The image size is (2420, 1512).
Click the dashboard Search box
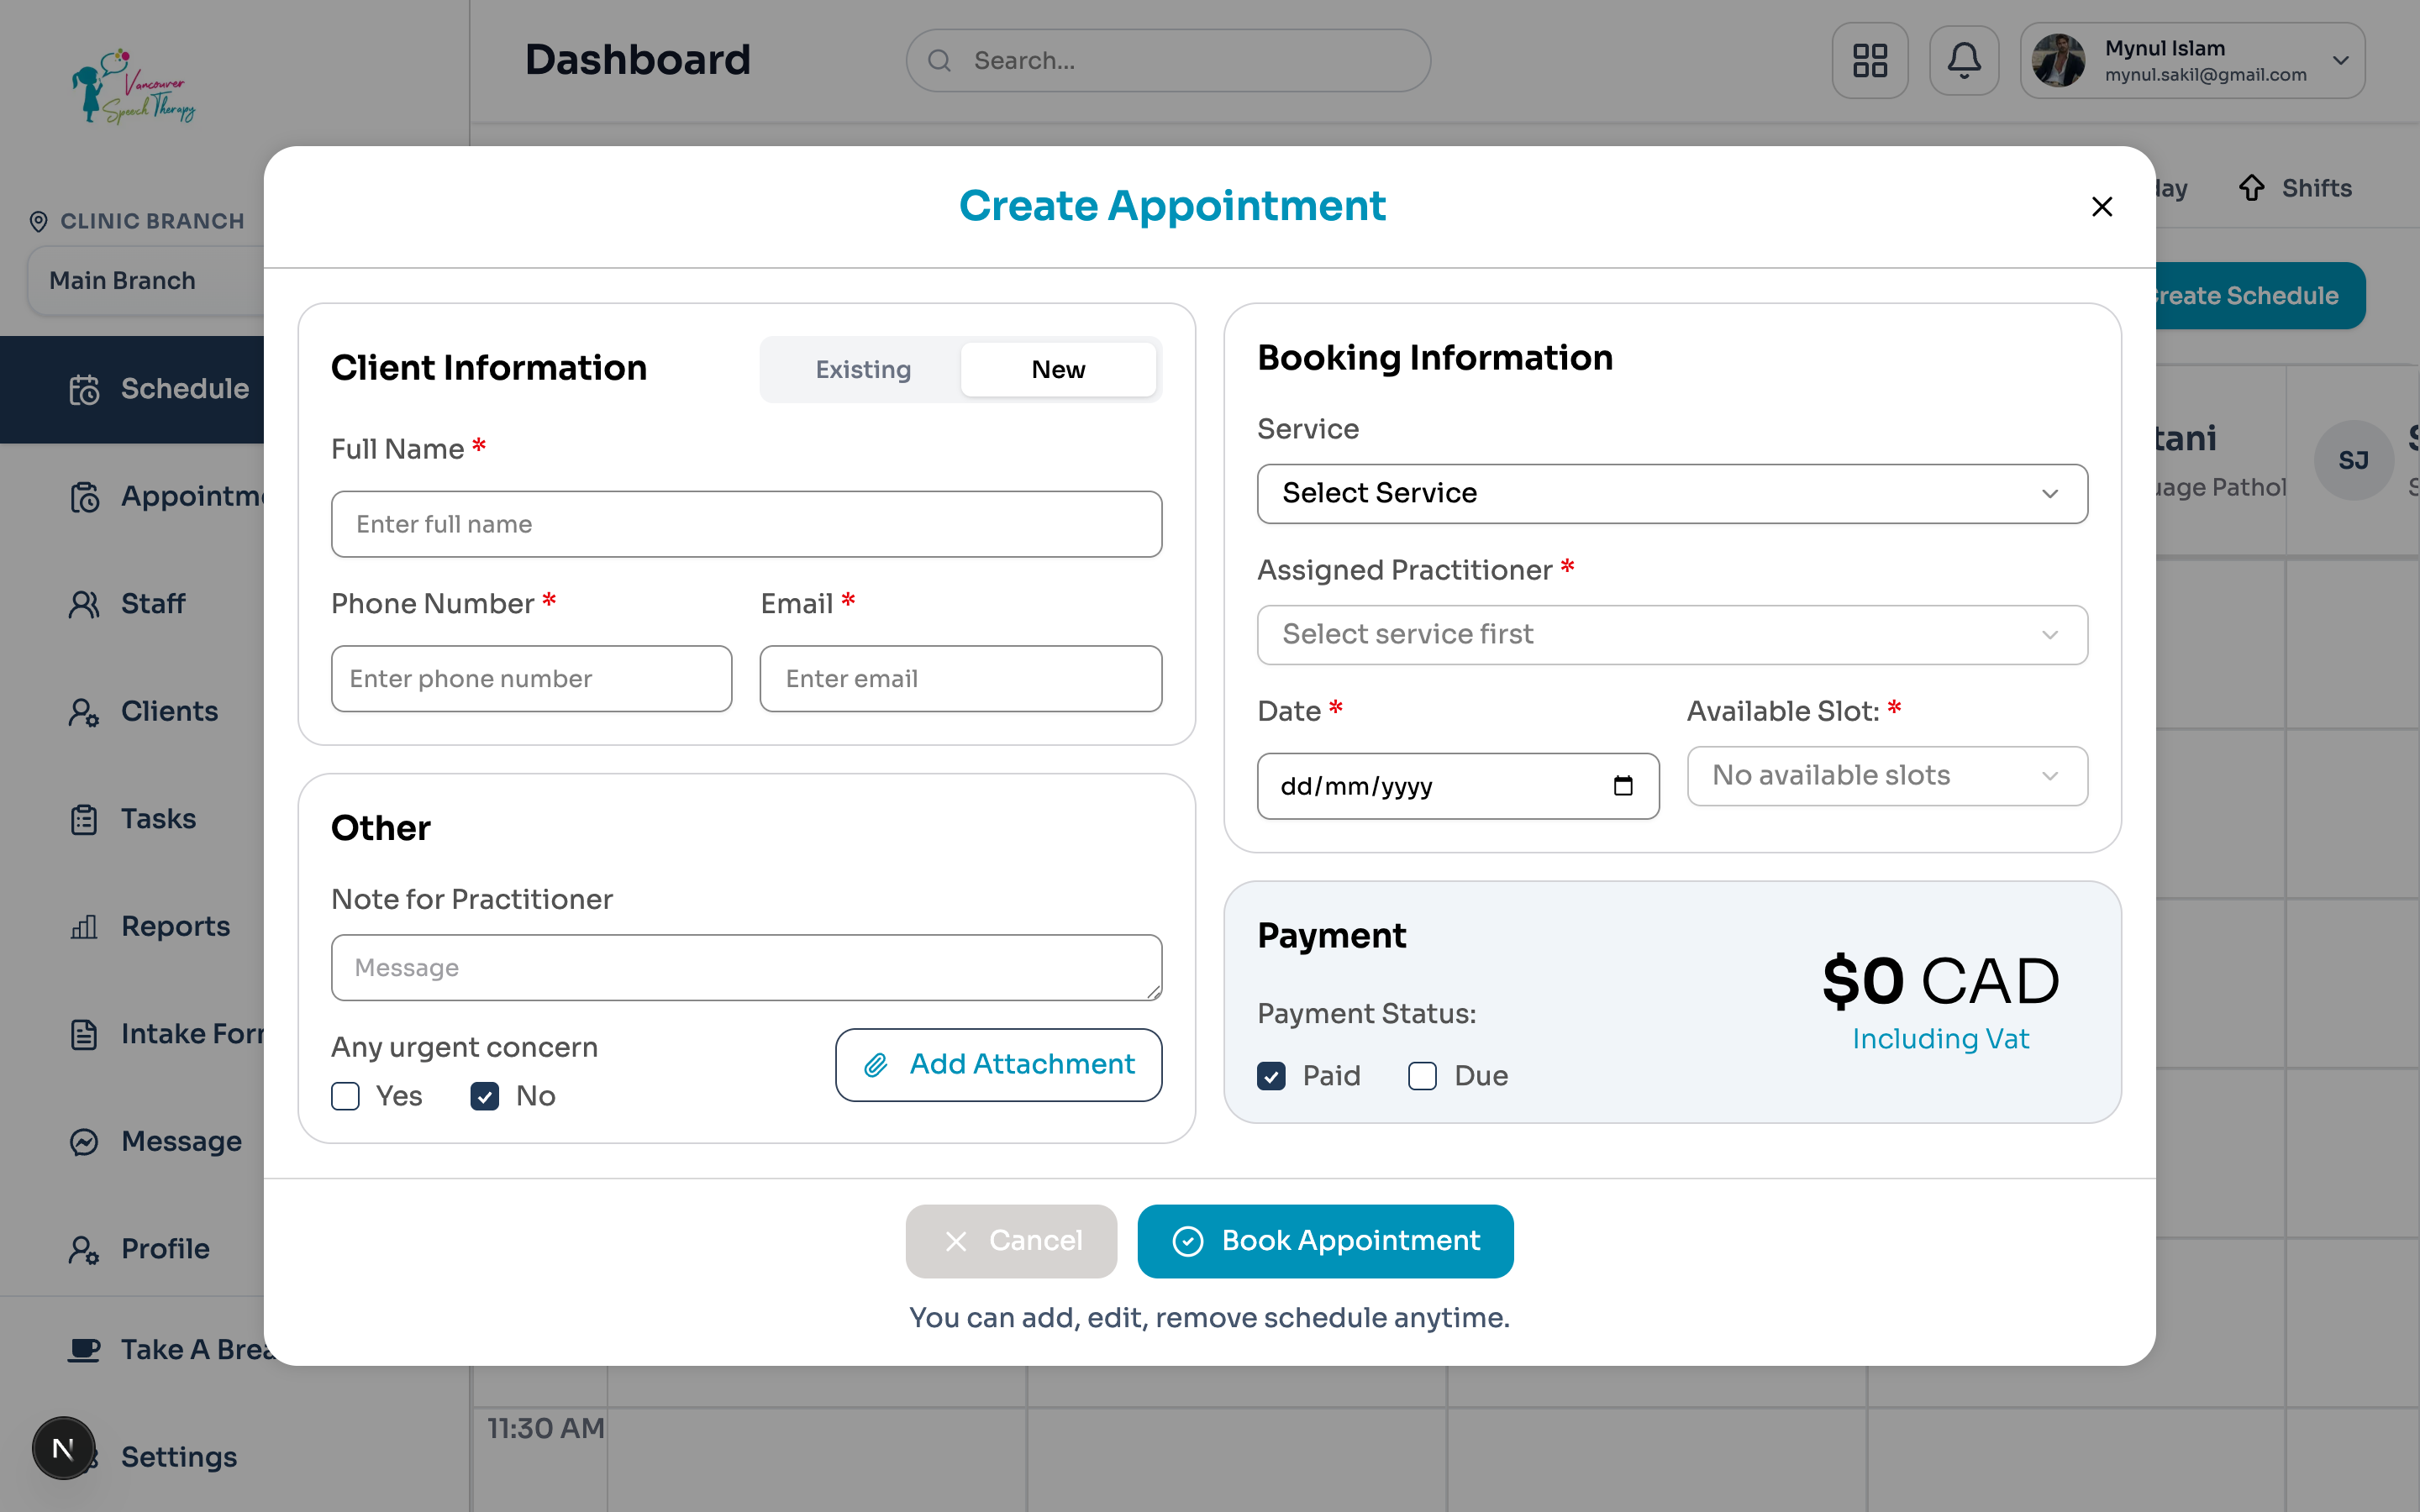click(1168, 61)
